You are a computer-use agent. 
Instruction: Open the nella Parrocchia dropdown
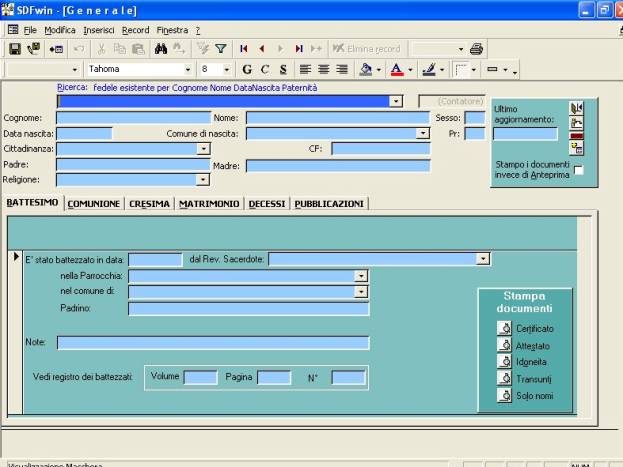361,276
